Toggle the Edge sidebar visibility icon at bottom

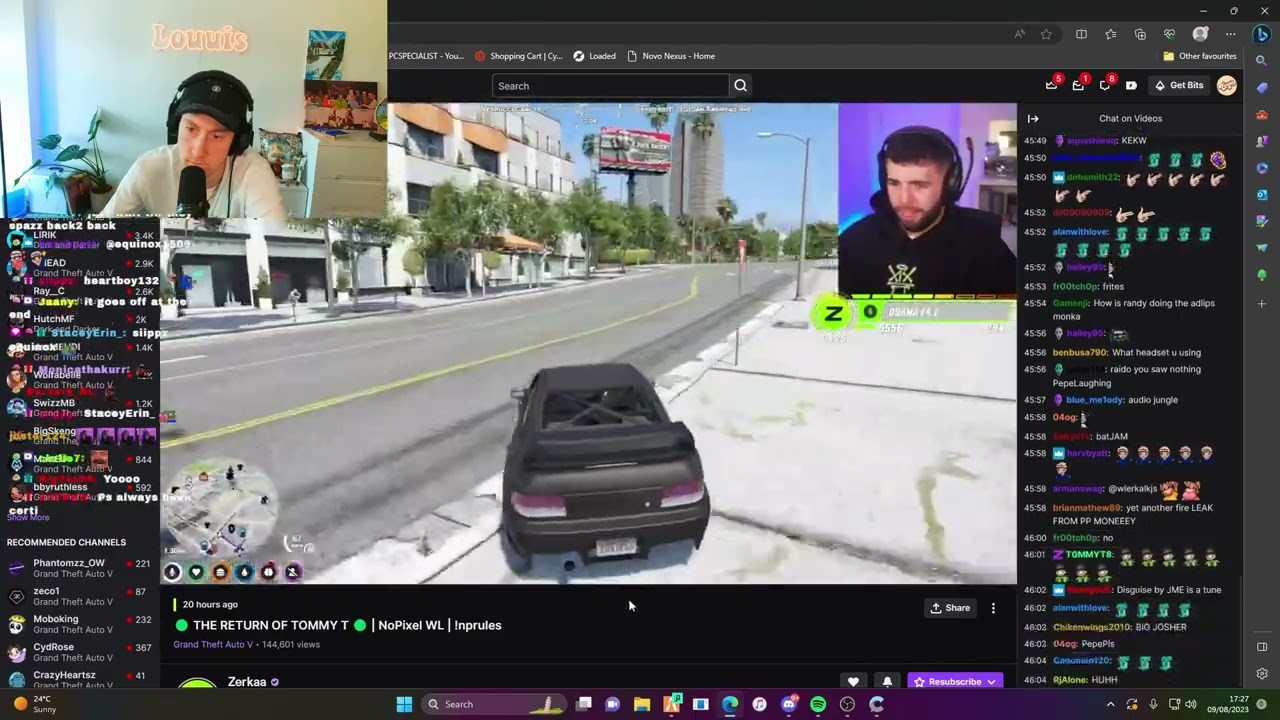click(1262, 647)
